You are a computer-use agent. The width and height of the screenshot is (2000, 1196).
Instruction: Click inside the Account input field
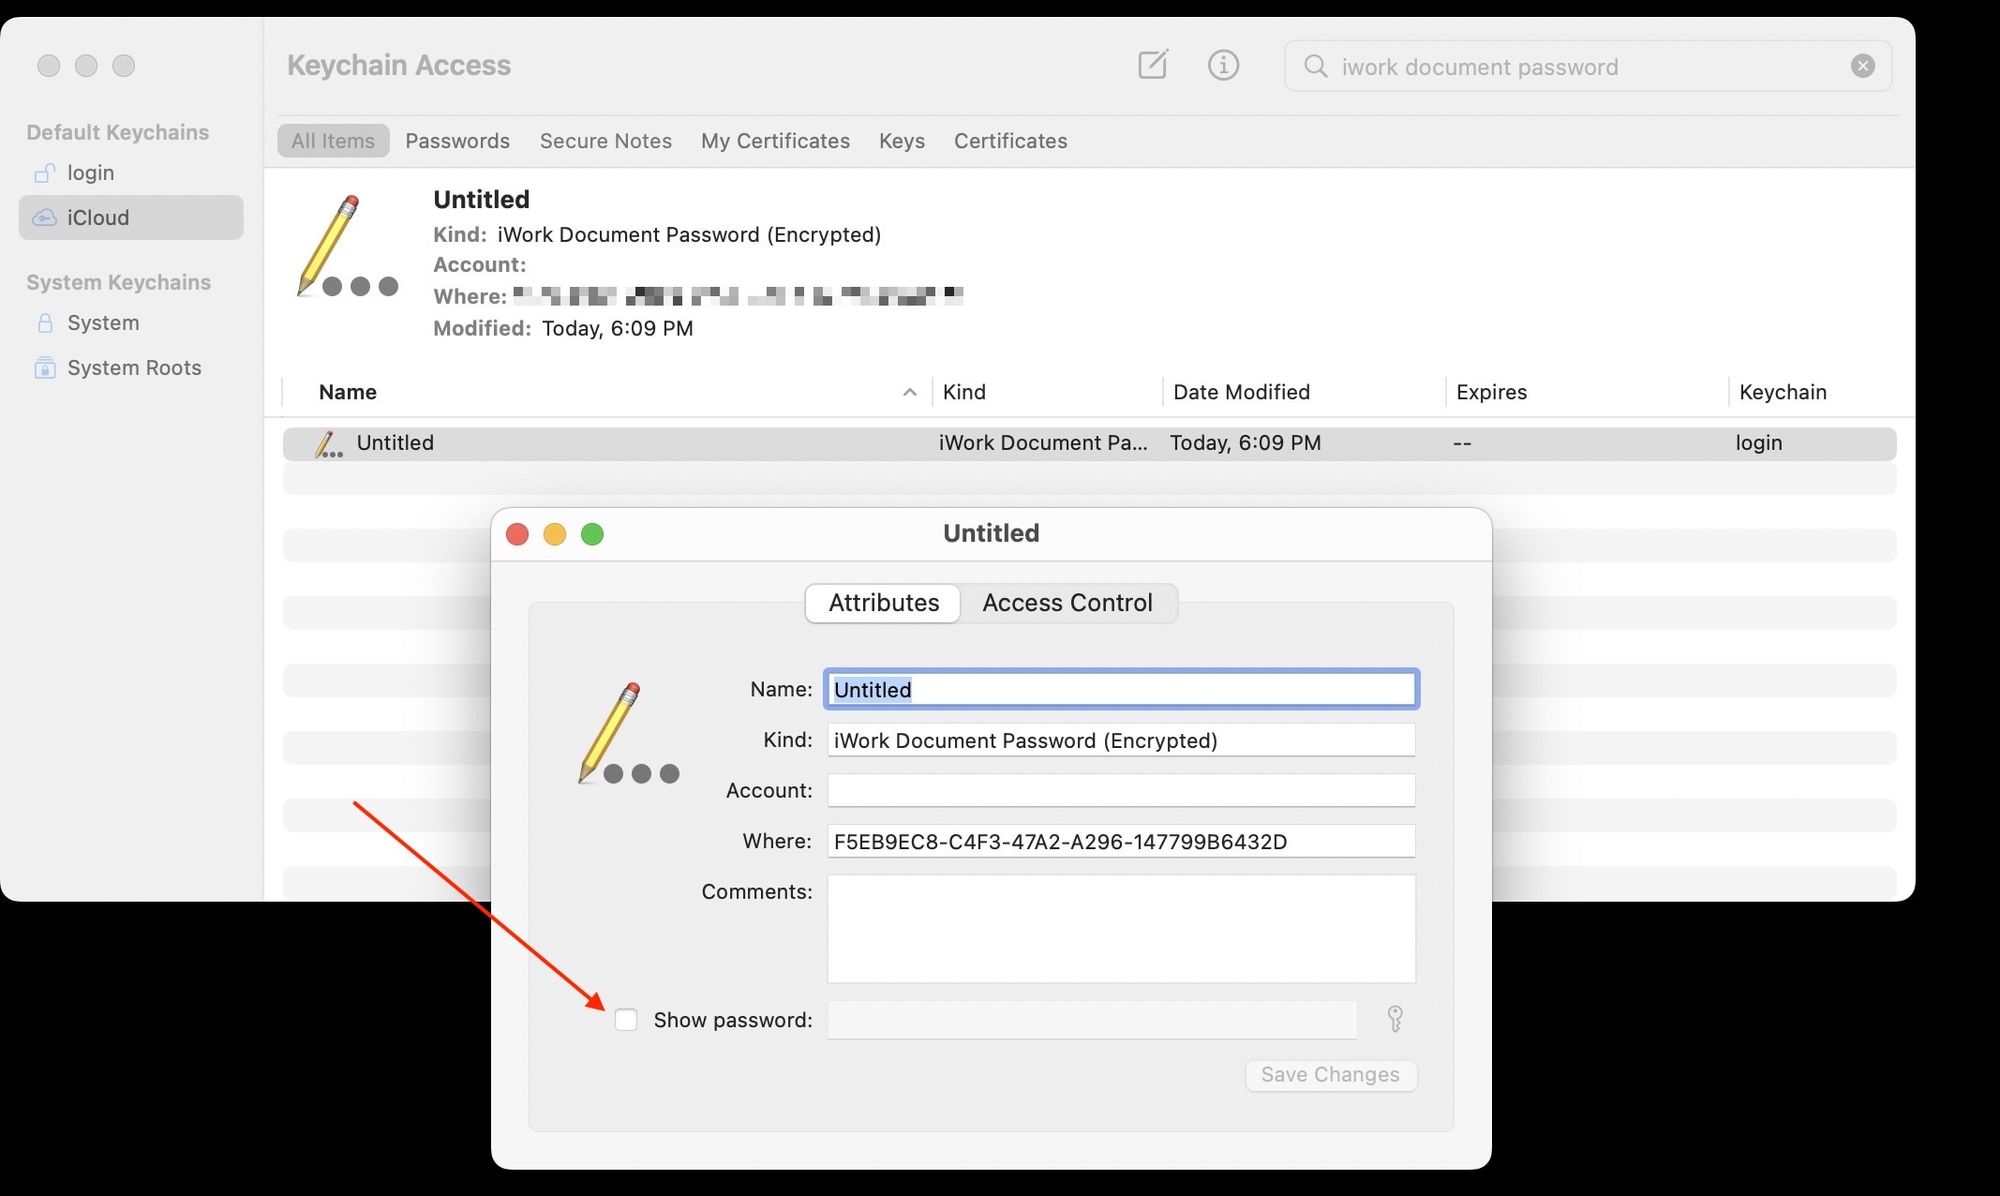pyautogui.click(x=1120, y=790)
